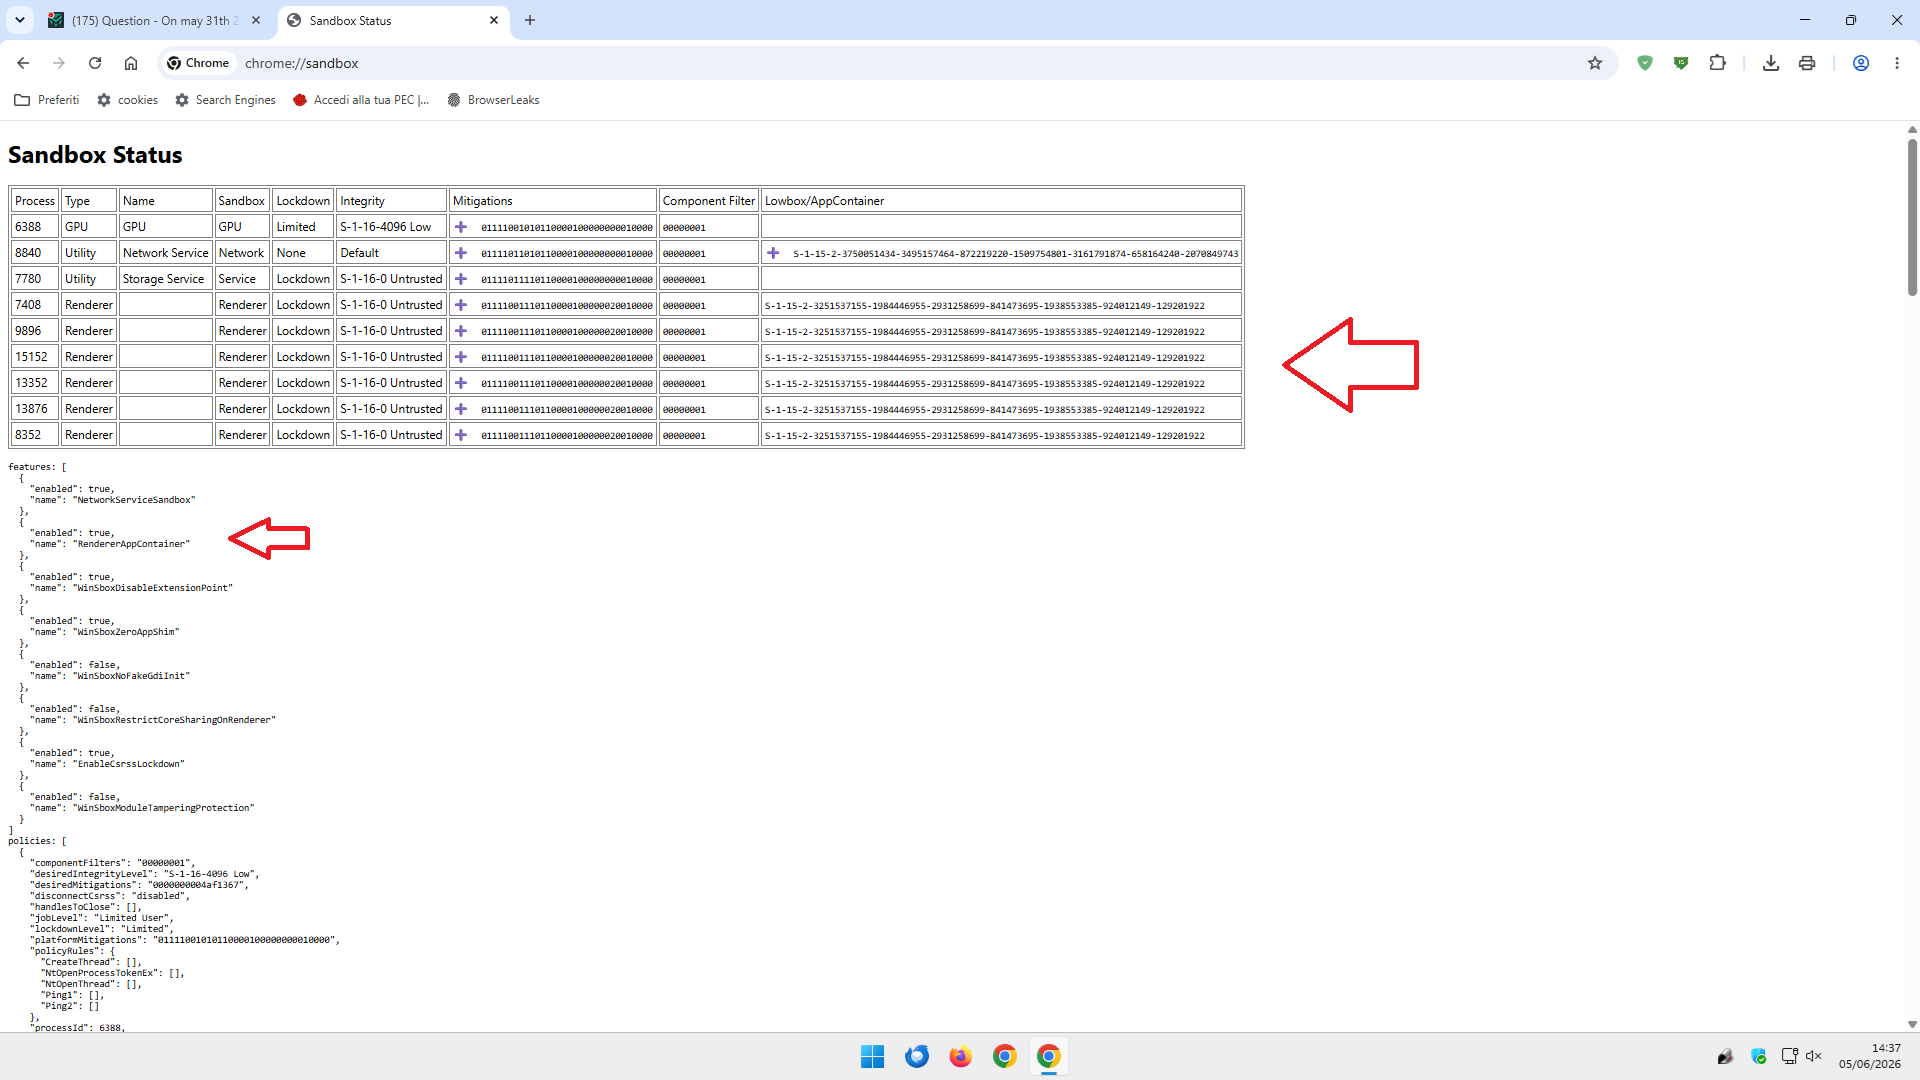Click the Mitigations column header

[x=553, y=201]
